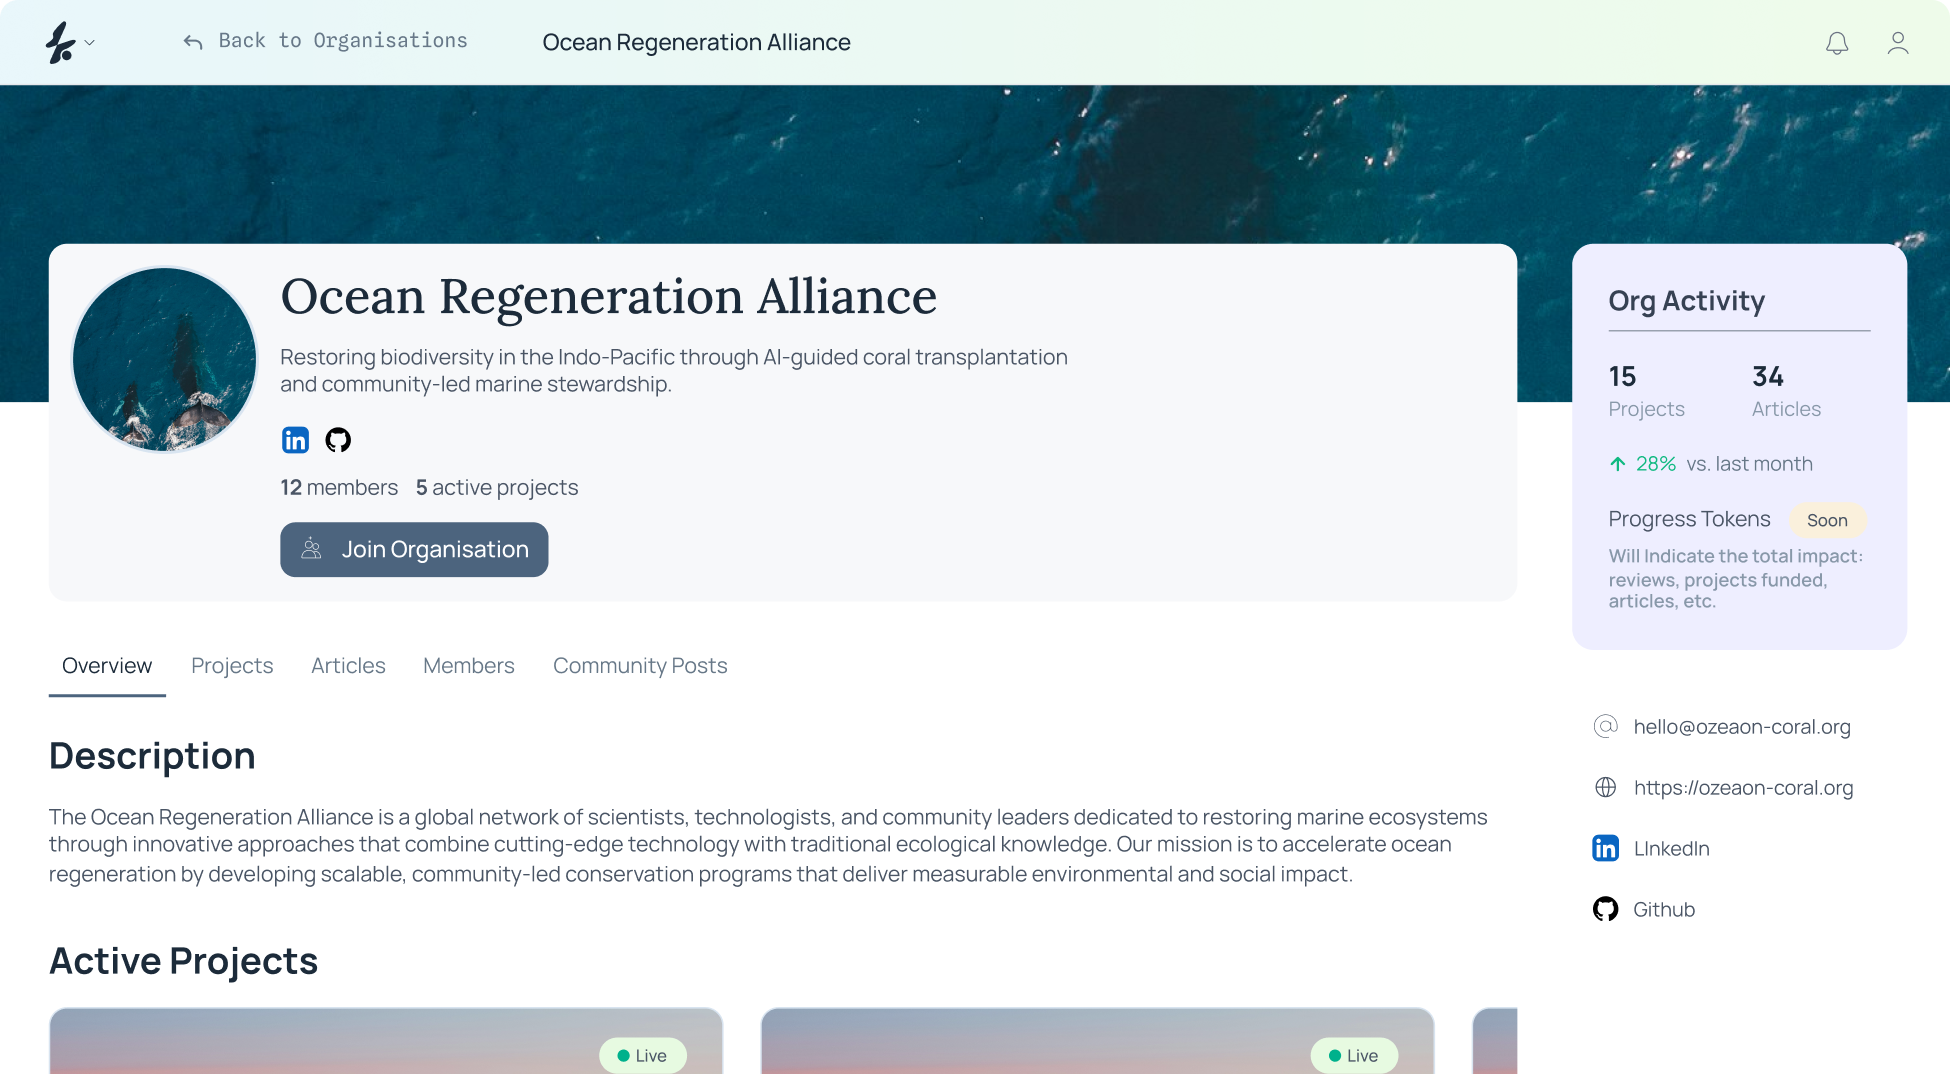Switch to the Articles tab
The height and width of the screenshot is (1074, 1950).
pos(348,666)
